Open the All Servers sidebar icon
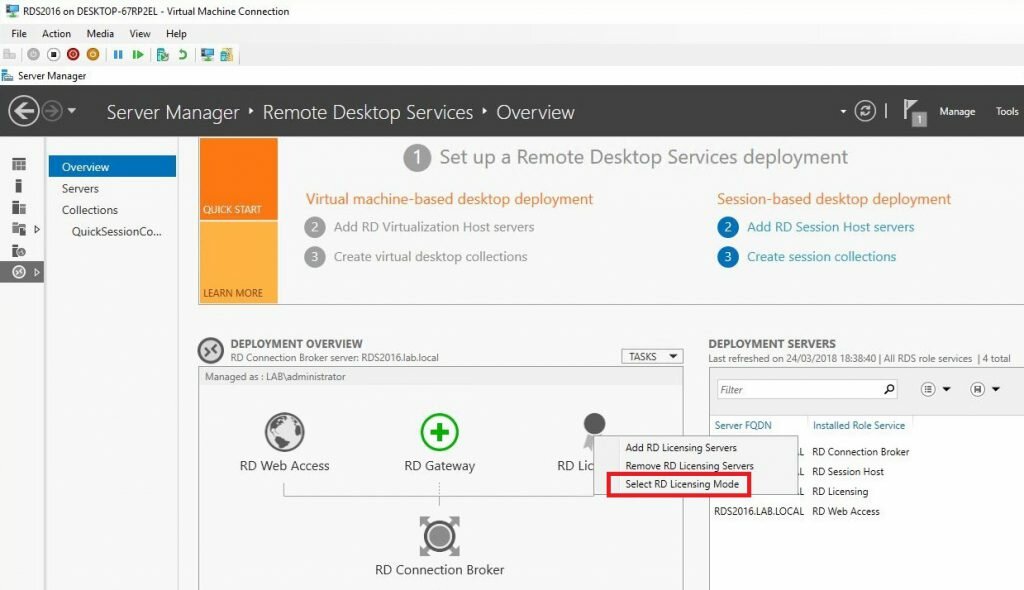This screenshot has width=1024, height=590. click(x=19, y=207)
